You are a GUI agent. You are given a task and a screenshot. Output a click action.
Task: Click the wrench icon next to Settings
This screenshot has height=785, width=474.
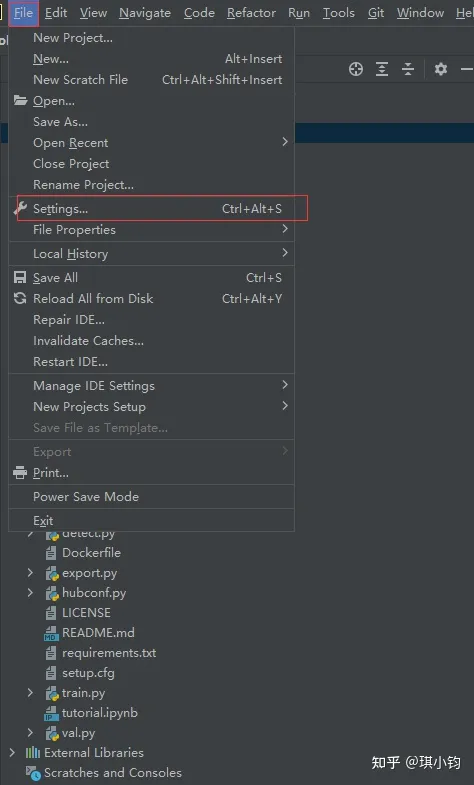(x=20, y=209)
